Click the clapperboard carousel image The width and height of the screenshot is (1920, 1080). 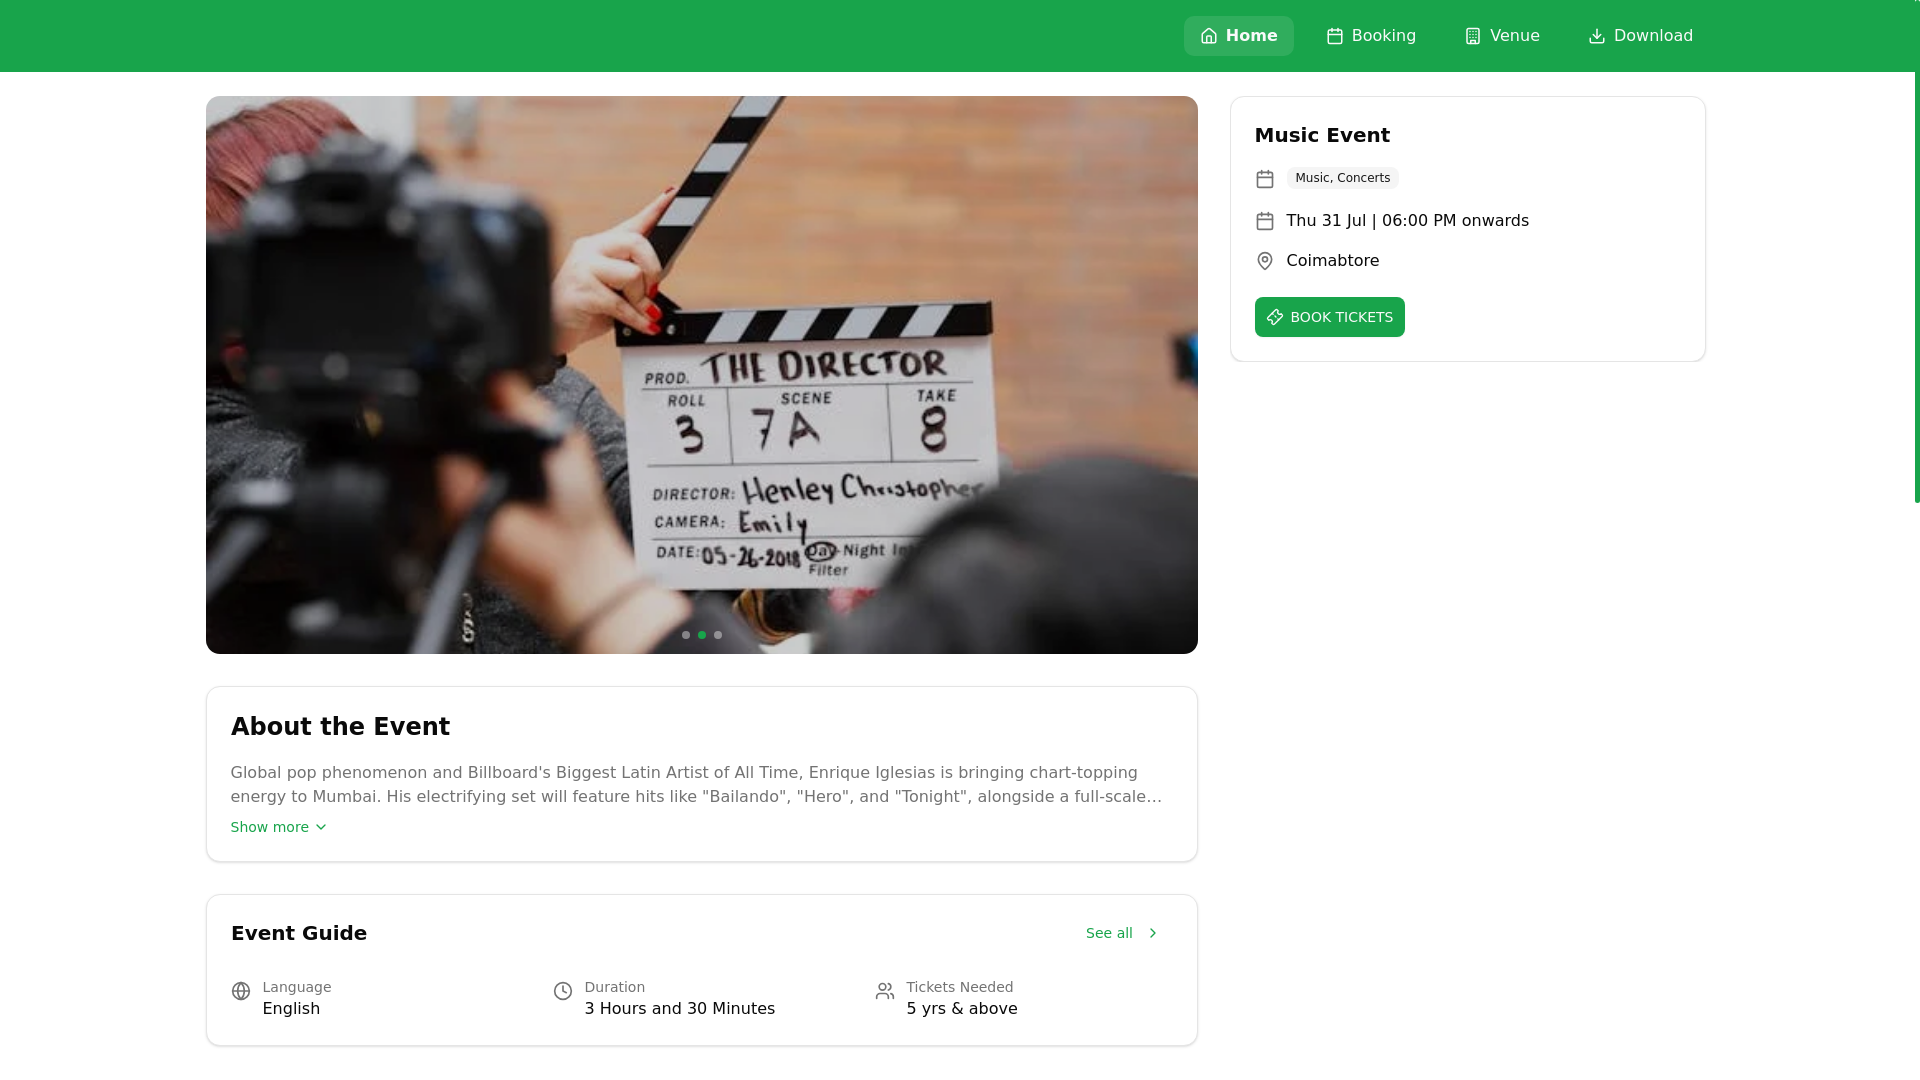(701, 375)
